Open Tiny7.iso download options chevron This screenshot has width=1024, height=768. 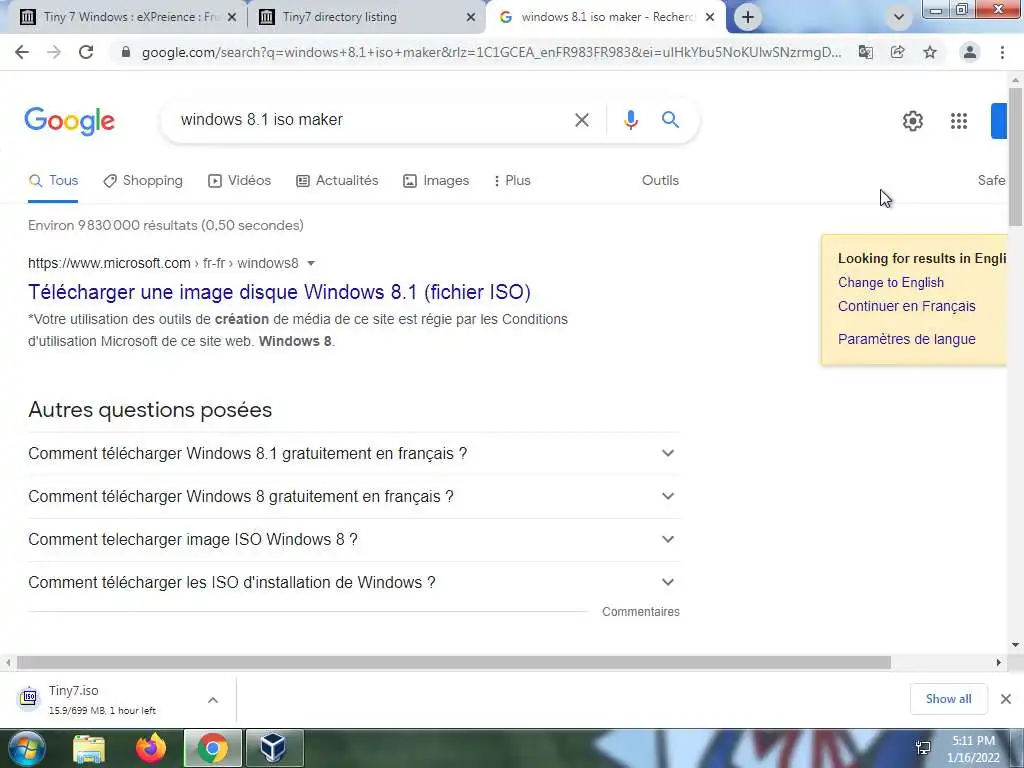pos(213,700)
